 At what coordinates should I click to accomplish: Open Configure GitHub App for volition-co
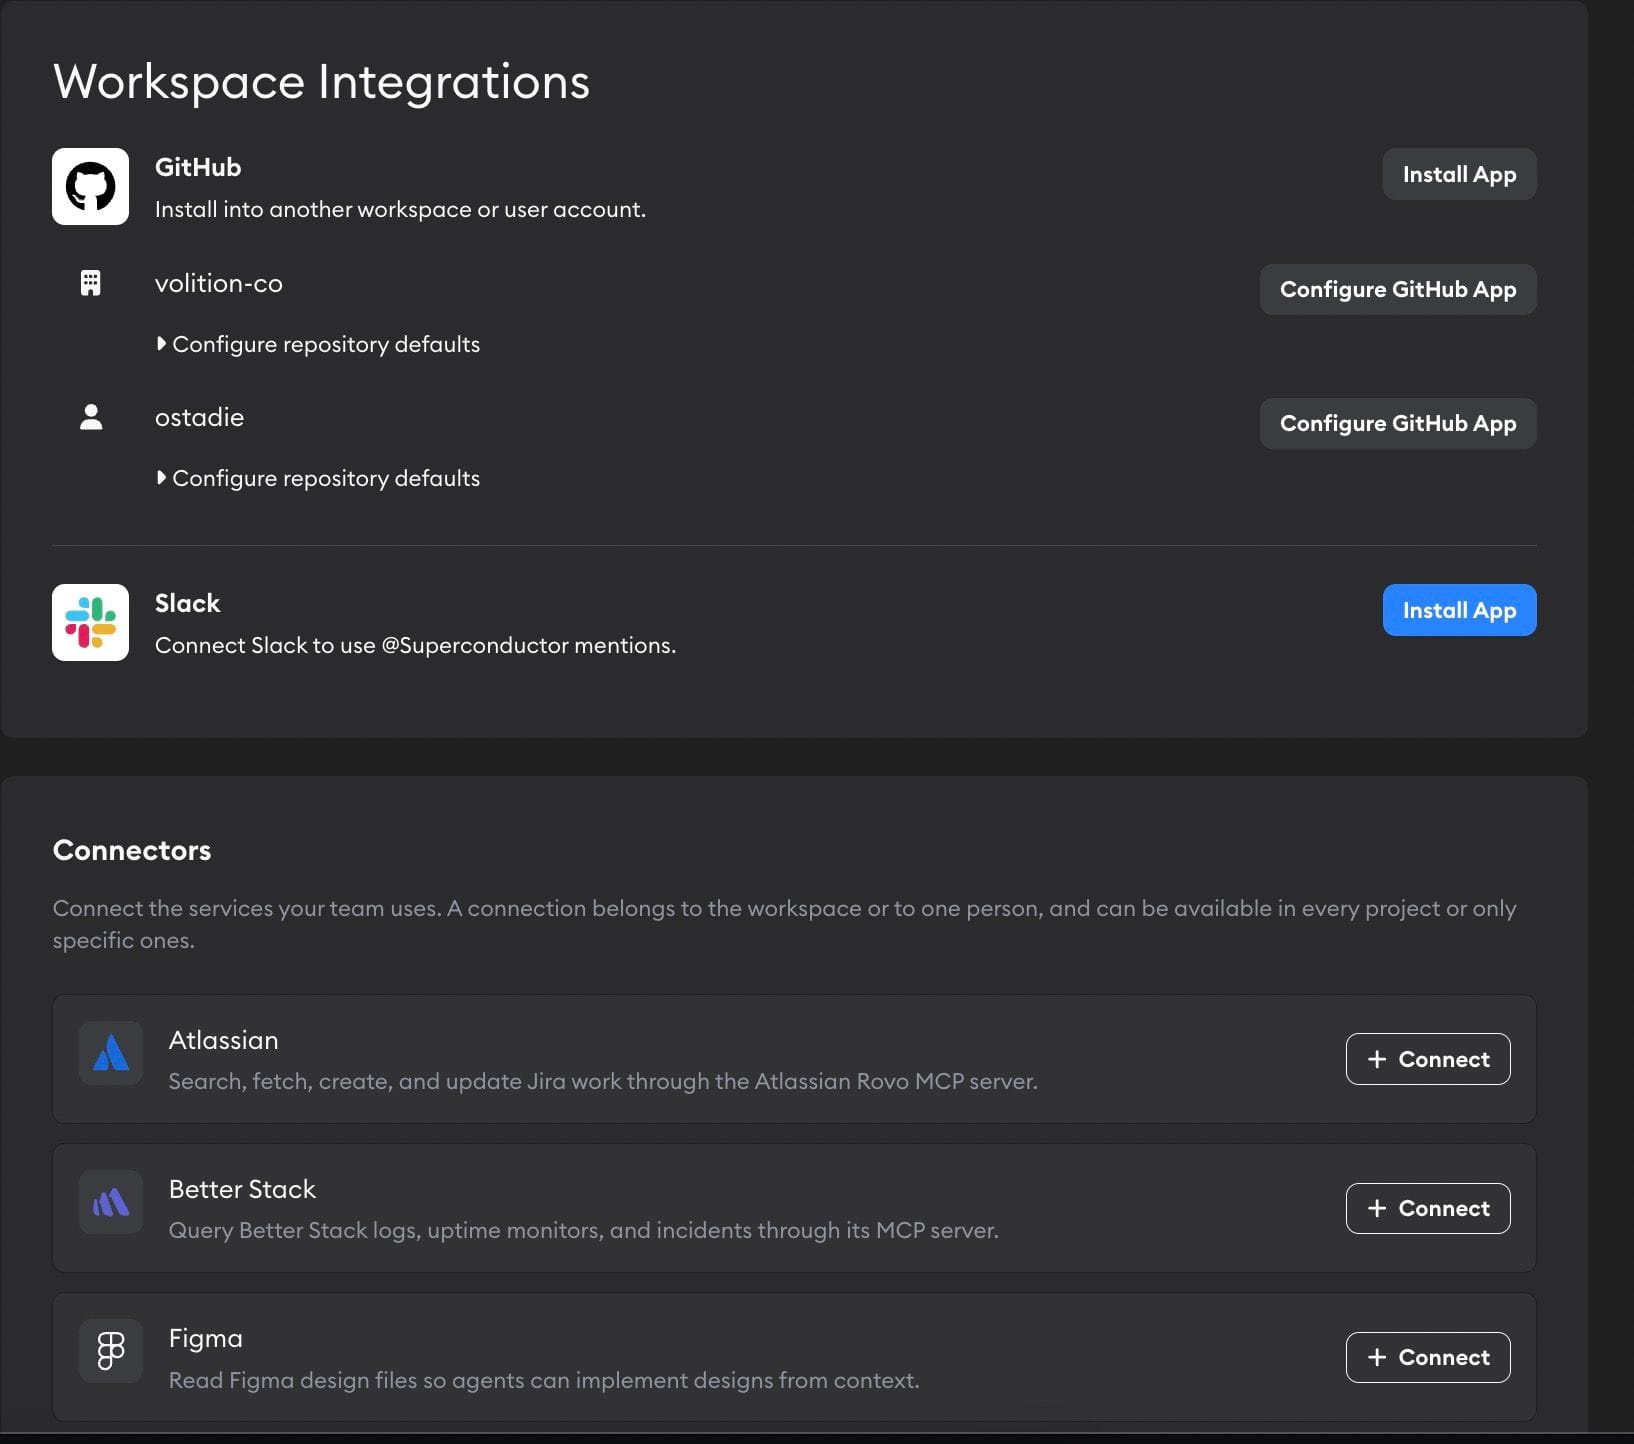[1398, 289]
